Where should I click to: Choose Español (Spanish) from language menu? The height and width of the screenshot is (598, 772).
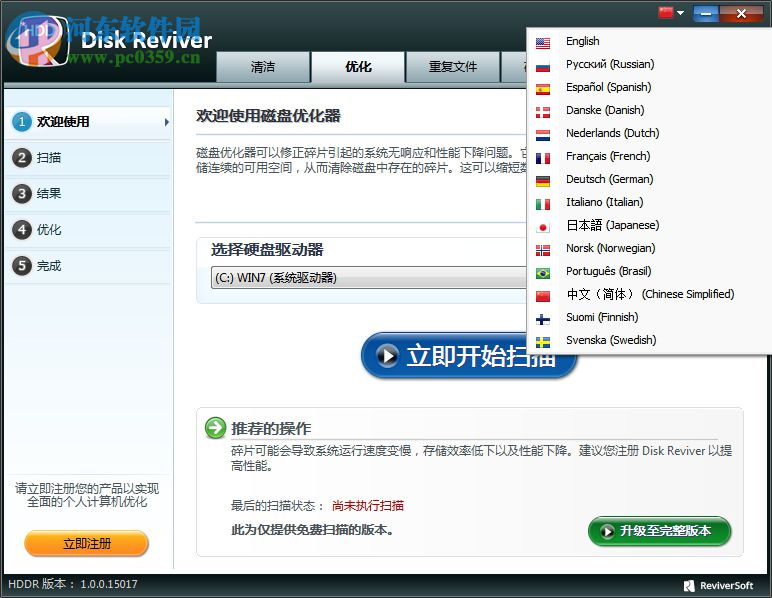pyautogui.click(x=609, y=88)
